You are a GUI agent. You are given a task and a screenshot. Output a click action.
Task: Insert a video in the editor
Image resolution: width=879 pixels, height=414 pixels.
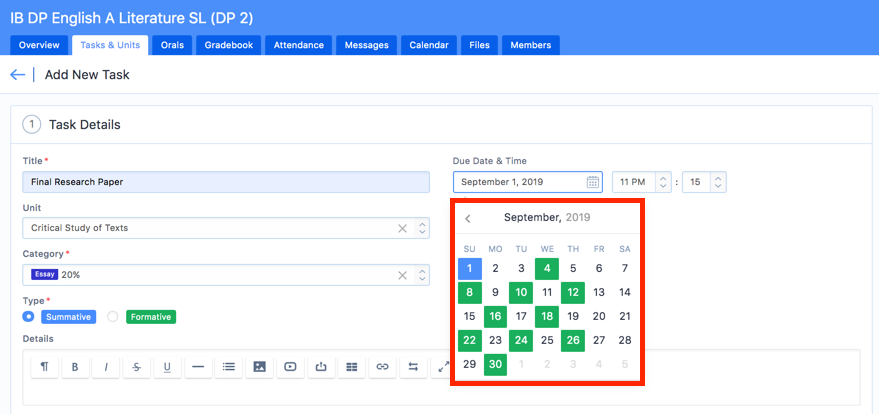click(290, 367)
